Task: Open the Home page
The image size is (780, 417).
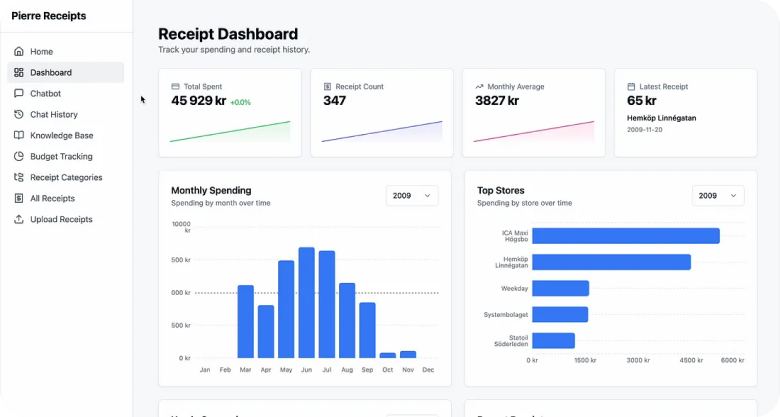Action: pos(66,51)
